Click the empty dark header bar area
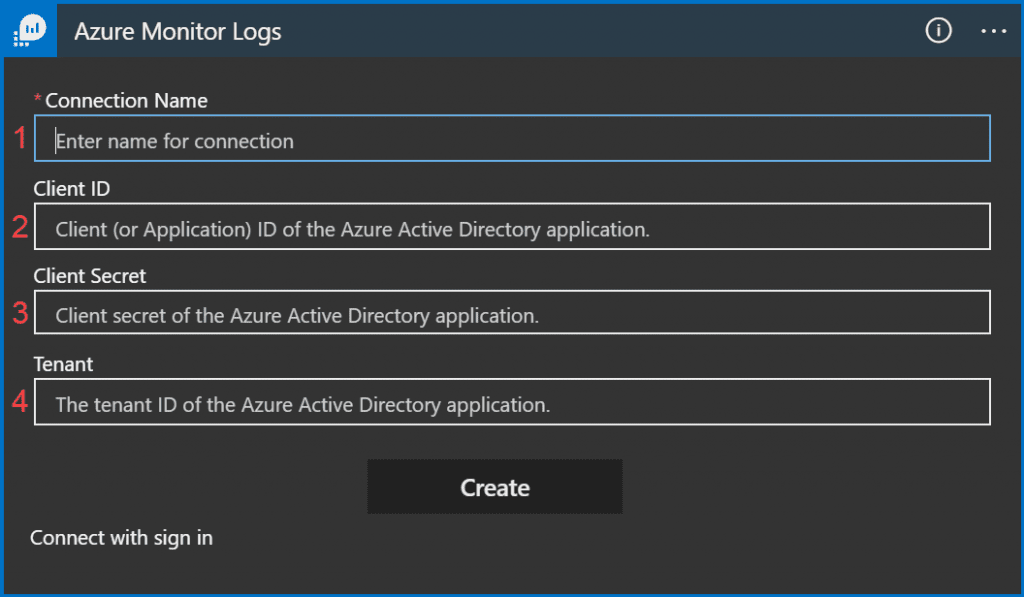The width and height of the screenshot is (1024, 597). click(x=601, y=31)
